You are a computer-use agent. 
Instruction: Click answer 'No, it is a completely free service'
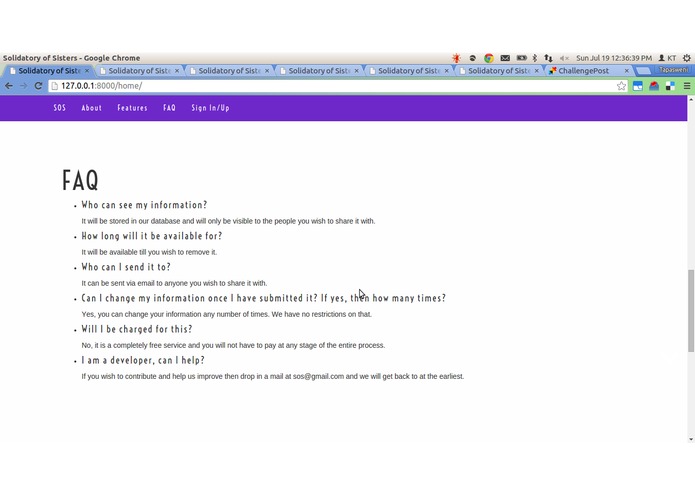pos(233,345)
